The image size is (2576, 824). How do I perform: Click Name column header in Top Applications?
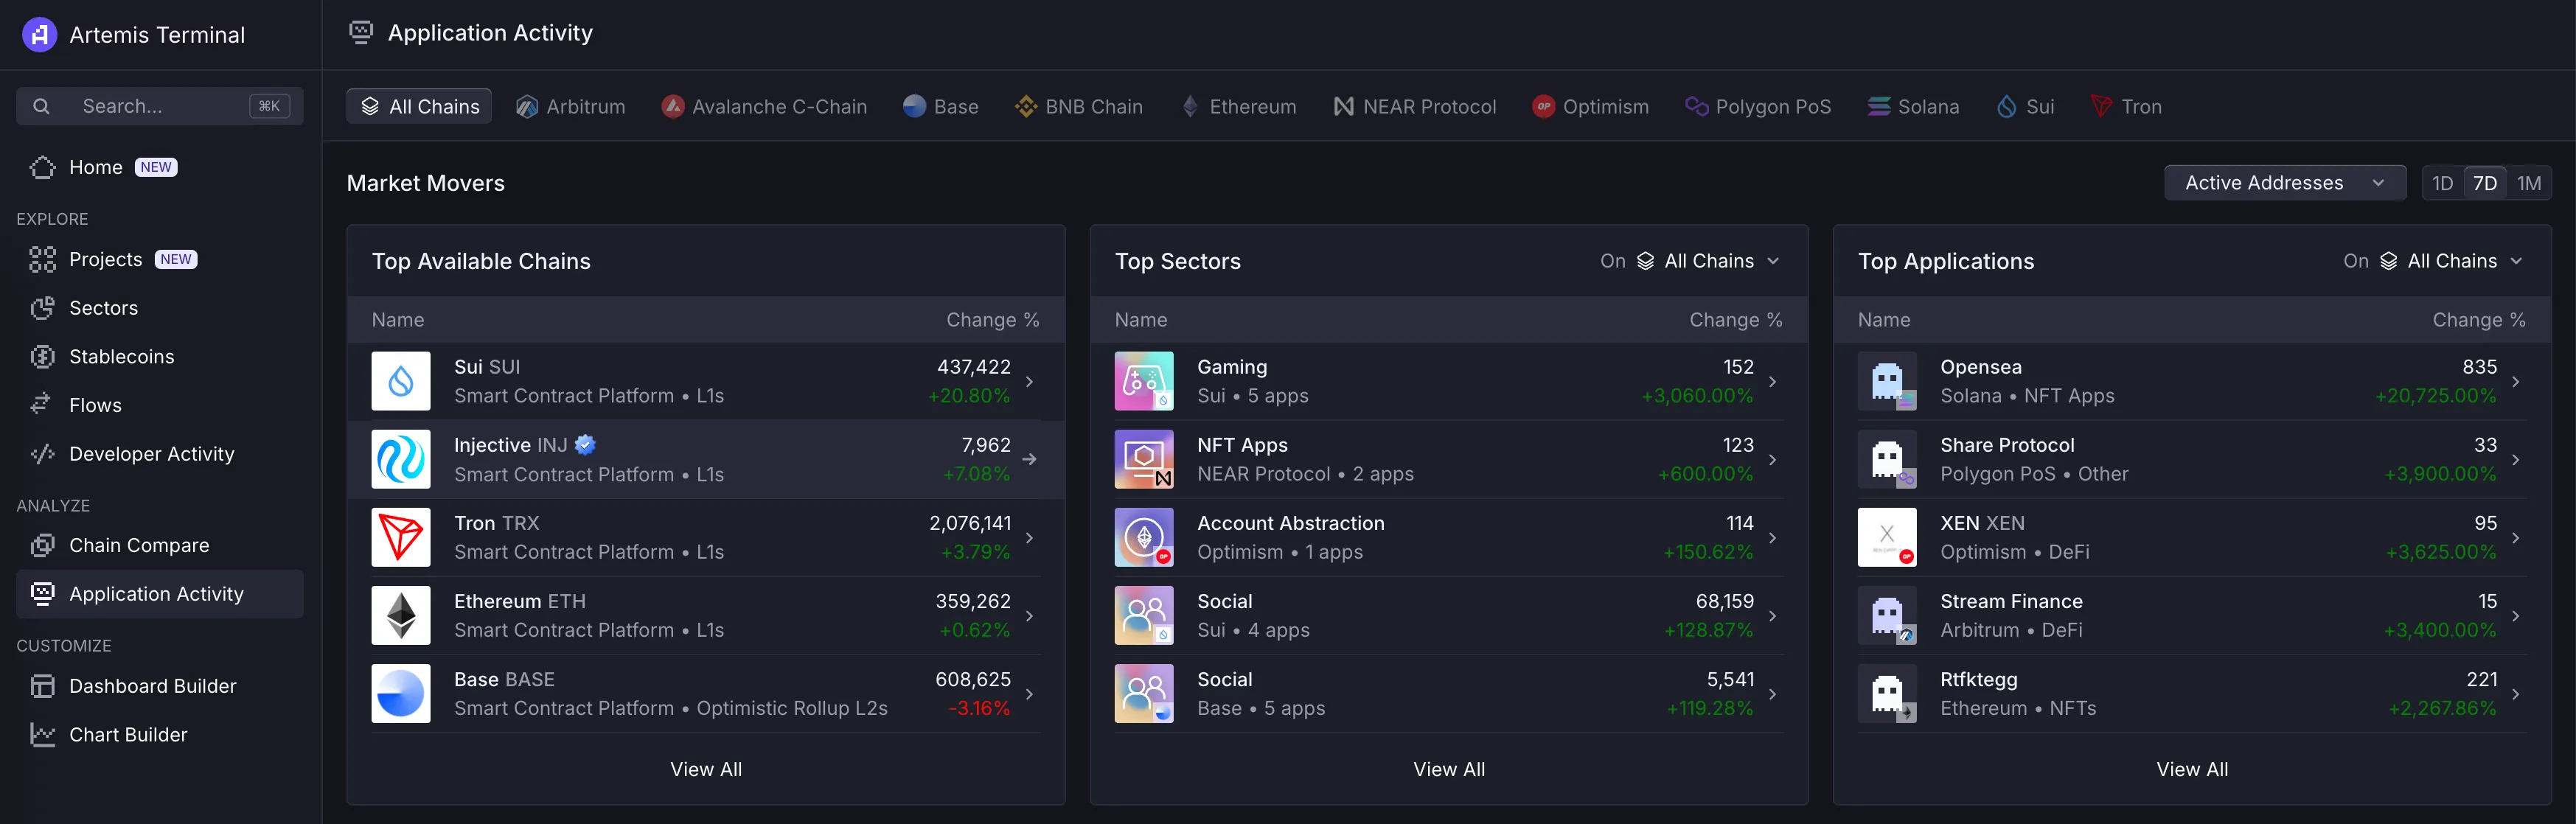point(1884,320)
